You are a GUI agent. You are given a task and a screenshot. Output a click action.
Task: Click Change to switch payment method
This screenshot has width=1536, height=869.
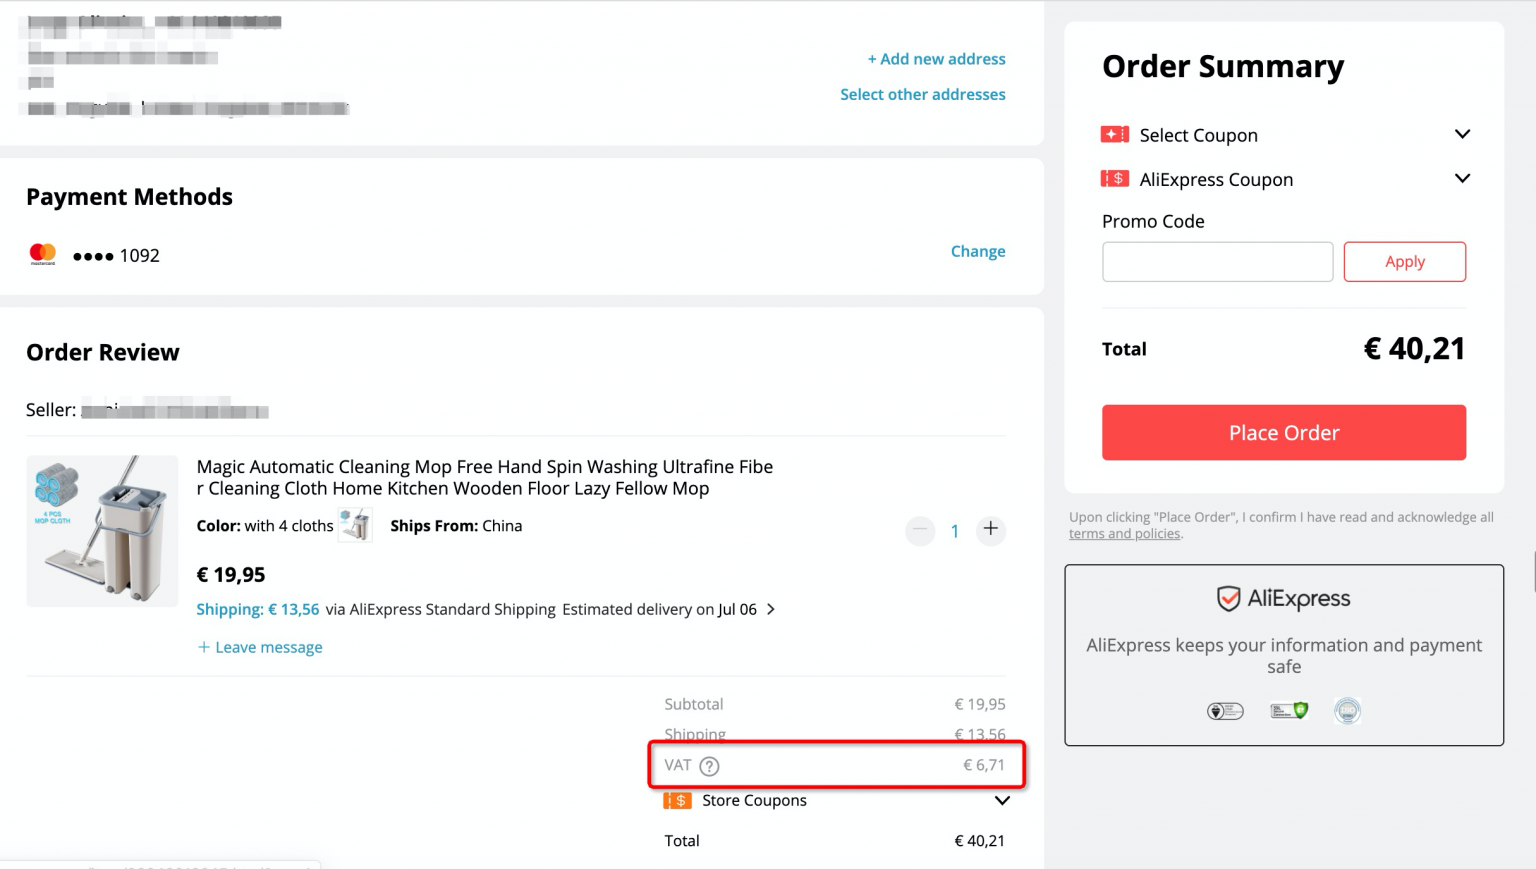coord(977,251)
